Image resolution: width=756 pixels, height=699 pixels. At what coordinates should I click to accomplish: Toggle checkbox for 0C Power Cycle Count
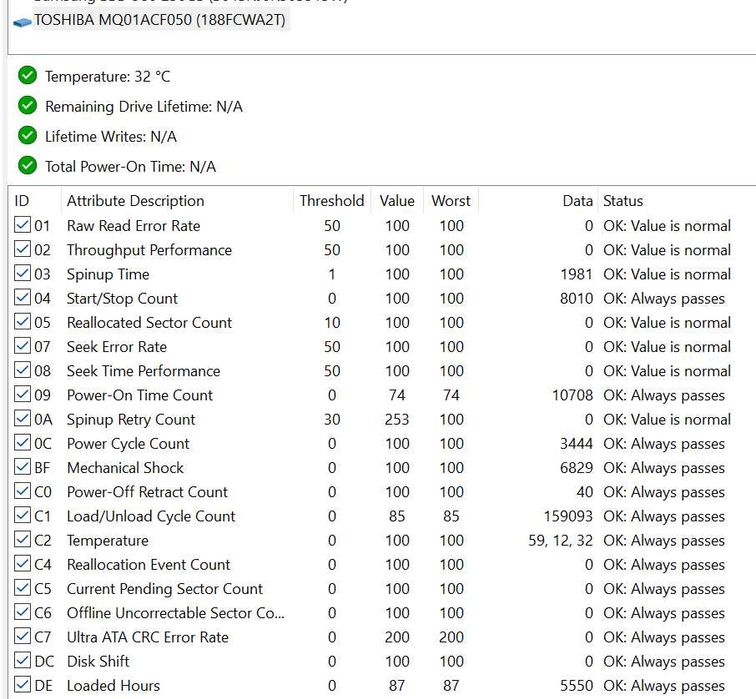(22, 442)
